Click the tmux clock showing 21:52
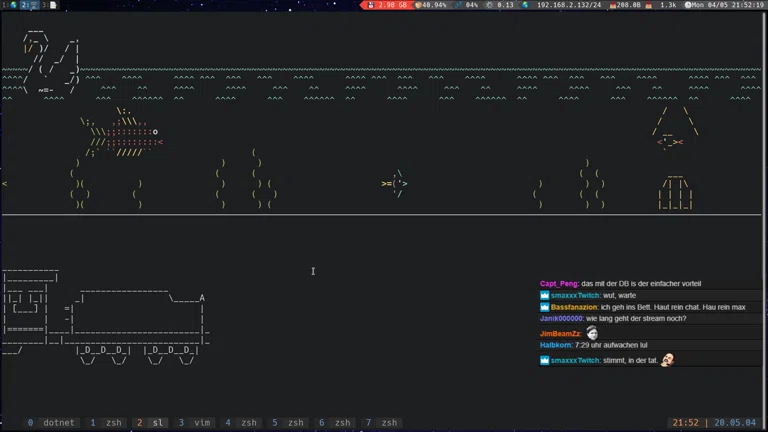The width and height of the screenshot is (768, 432). click(686, 423)
